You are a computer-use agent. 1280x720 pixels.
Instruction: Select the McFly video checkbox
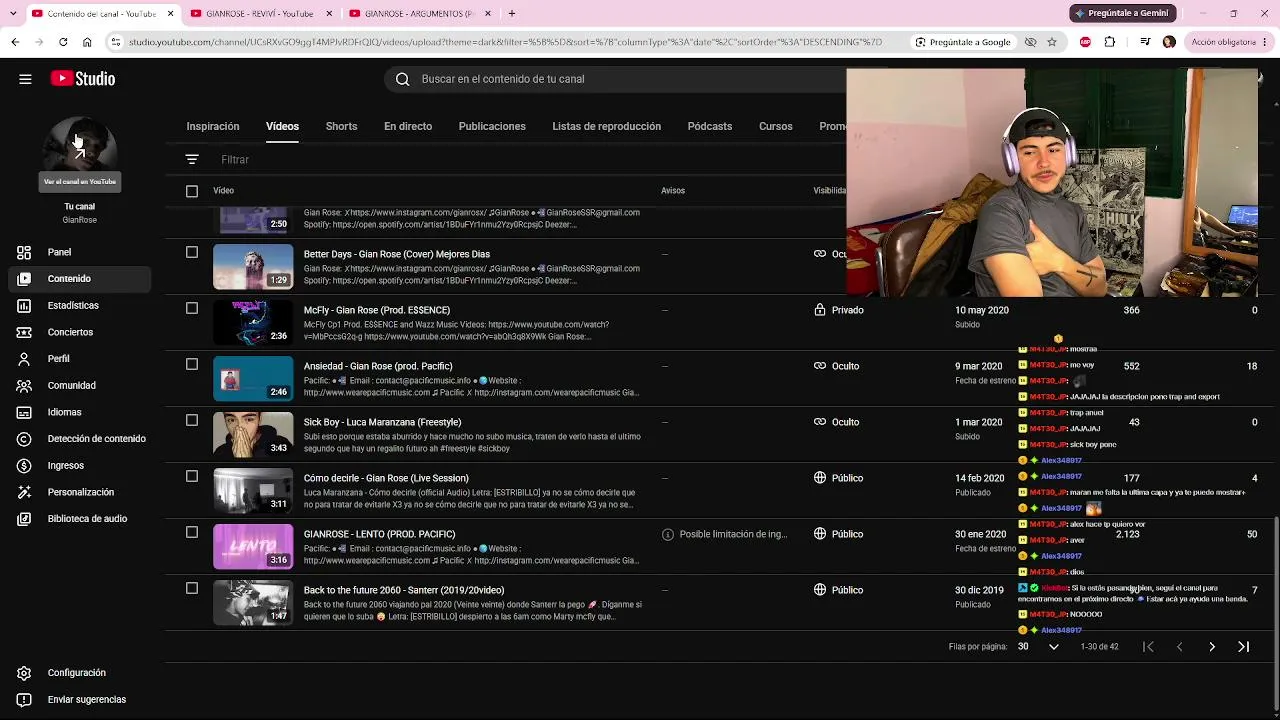point(192,309)
